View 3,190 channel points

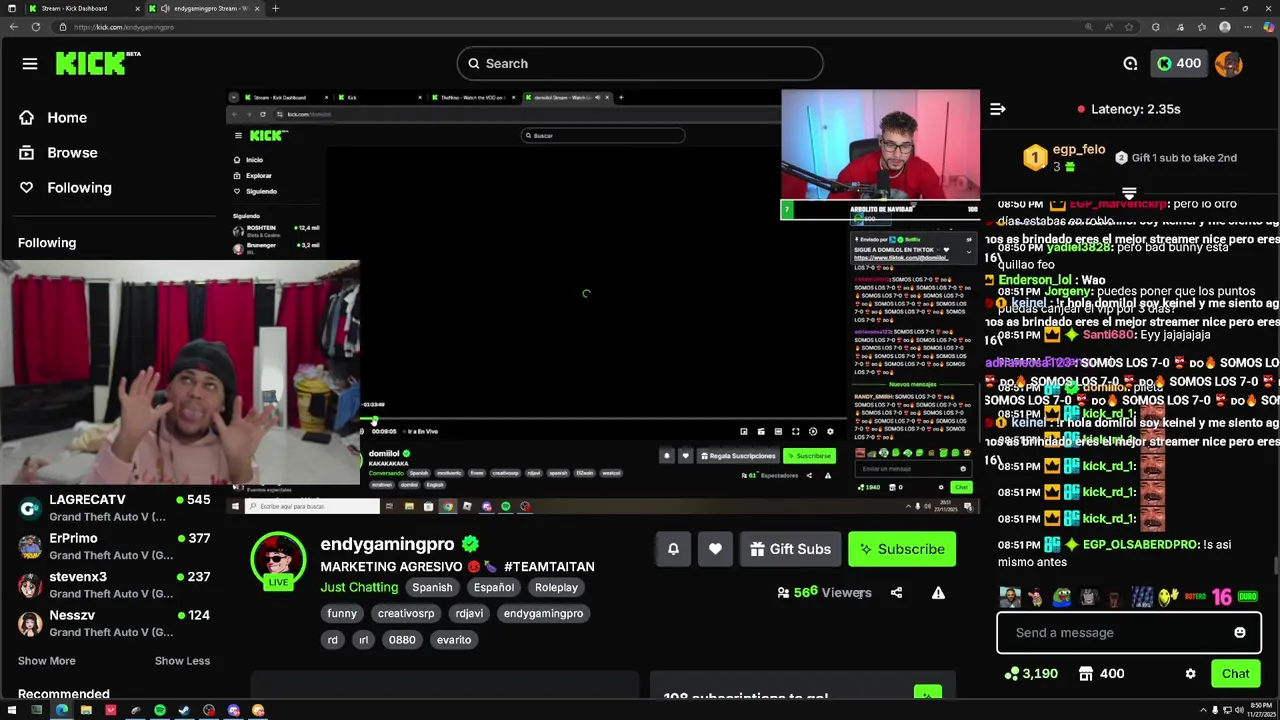pos(1031,674)
